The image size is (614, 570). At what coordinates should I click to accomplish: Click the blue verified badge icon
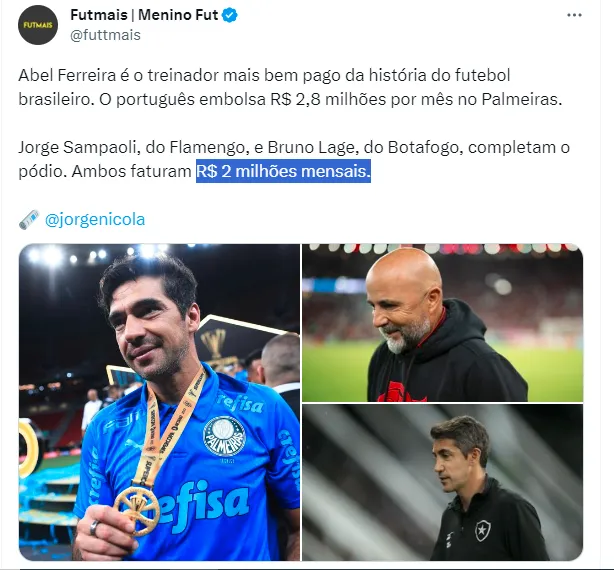pos(230,15)
